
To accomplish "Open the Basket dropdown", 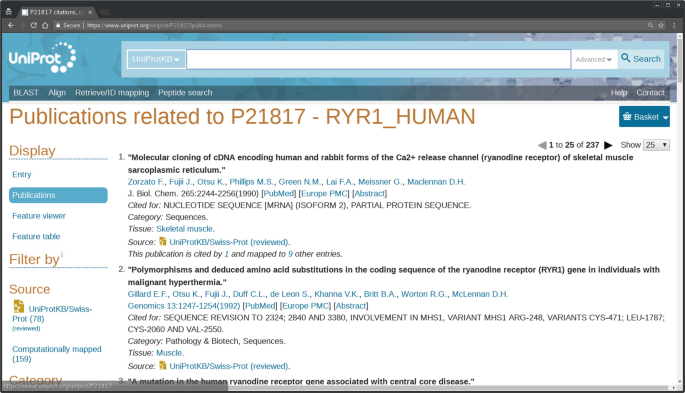I will (x=644, y=117).
